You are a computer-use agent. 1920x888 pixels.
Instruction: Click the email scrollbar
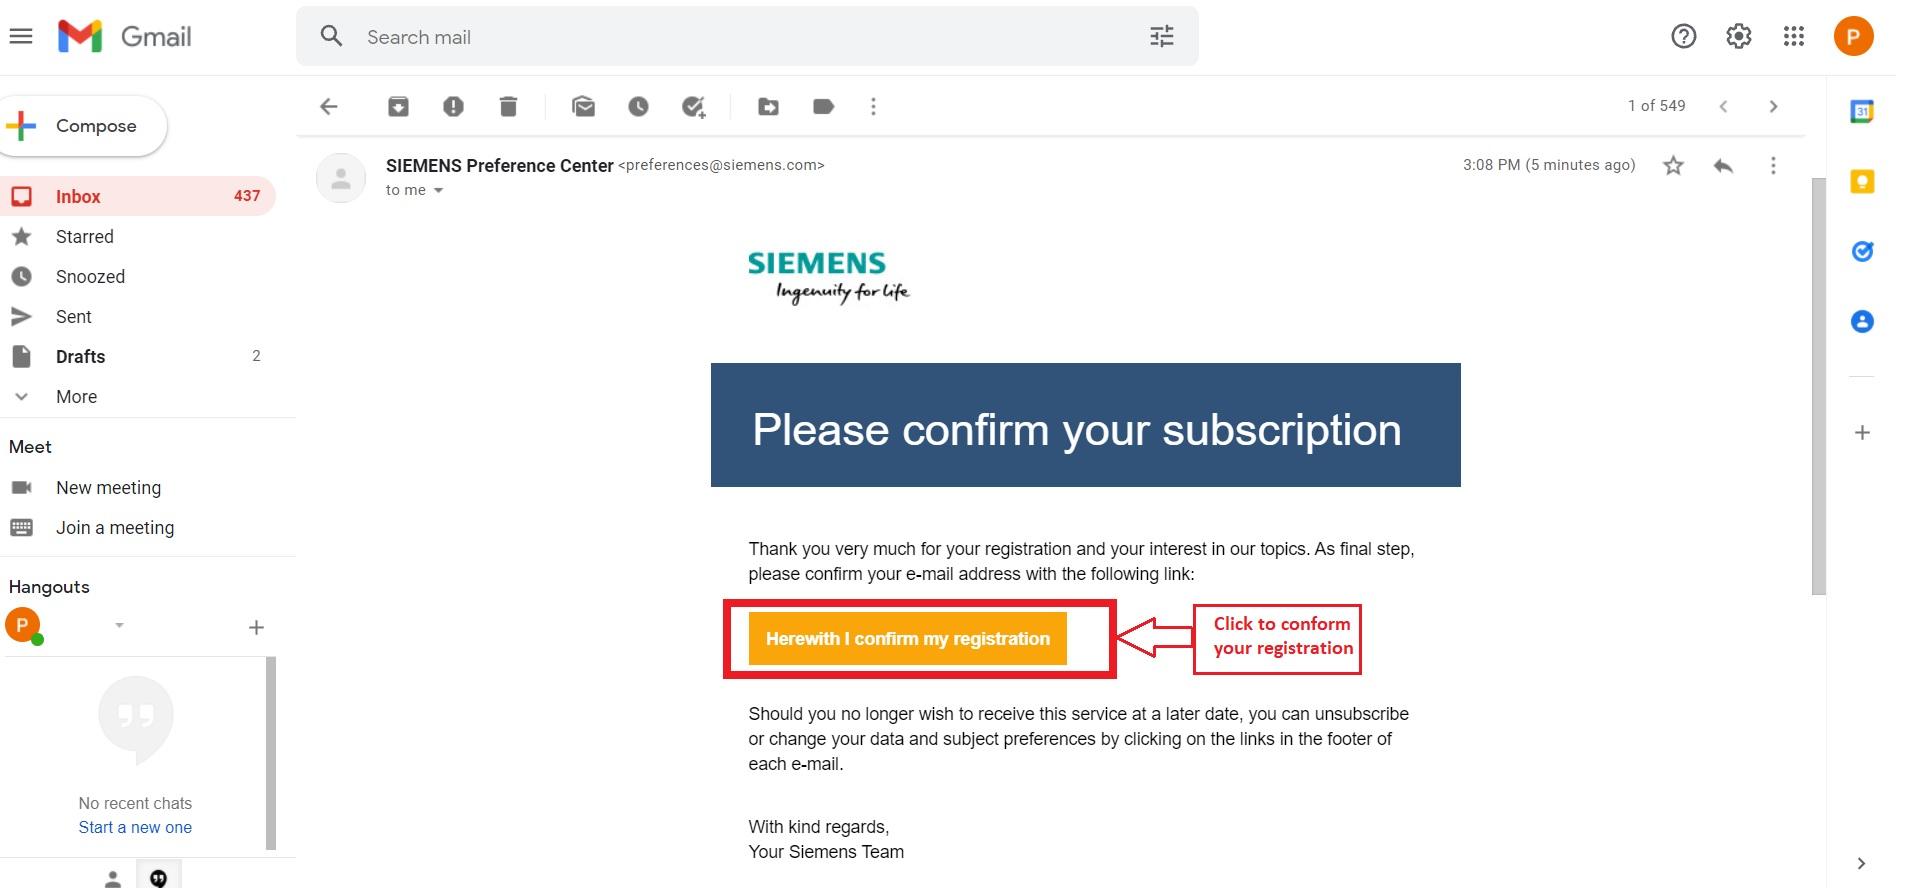point(1818,386)
